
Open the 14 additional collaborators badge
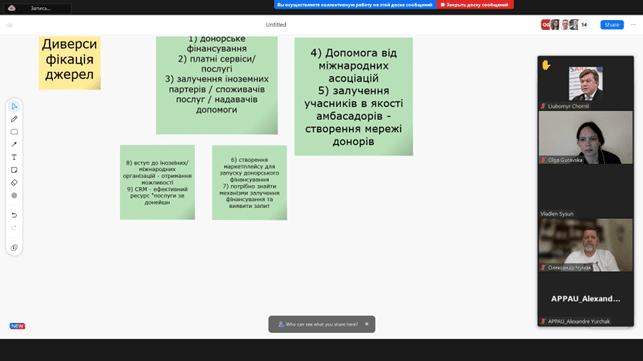pos(584,25)
